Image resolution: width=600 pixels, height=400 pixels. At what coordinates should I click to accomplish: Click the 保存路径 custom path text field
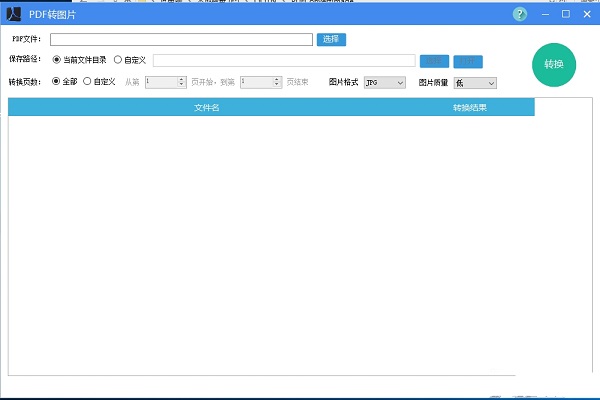[x=284, y=61]
